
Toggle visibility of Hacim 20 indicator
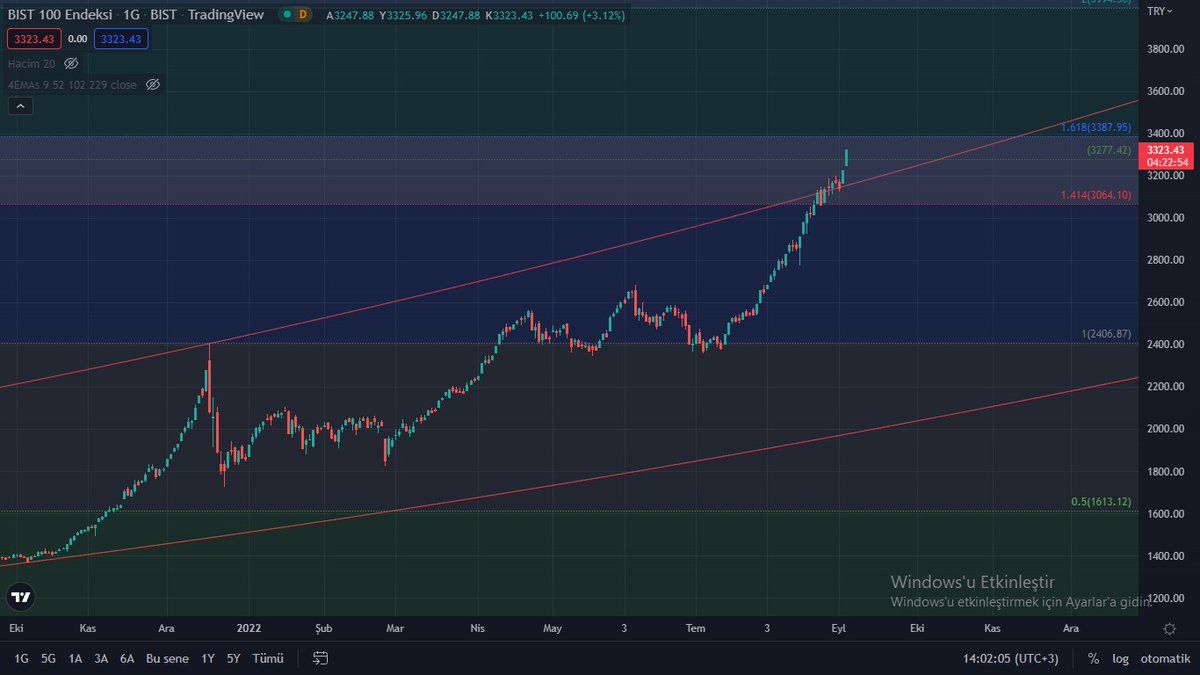(x=71, y=63)
